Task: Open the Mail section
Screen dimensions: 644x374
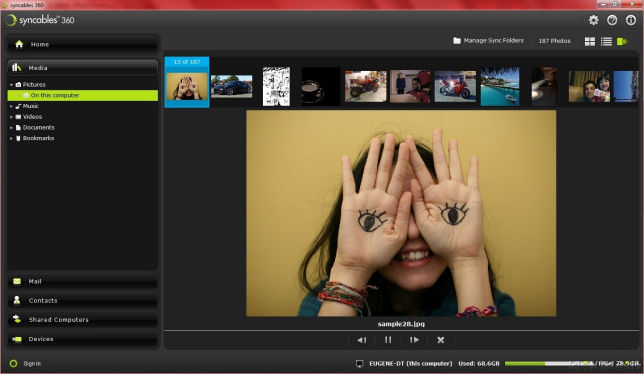Action: coord(83,282)
